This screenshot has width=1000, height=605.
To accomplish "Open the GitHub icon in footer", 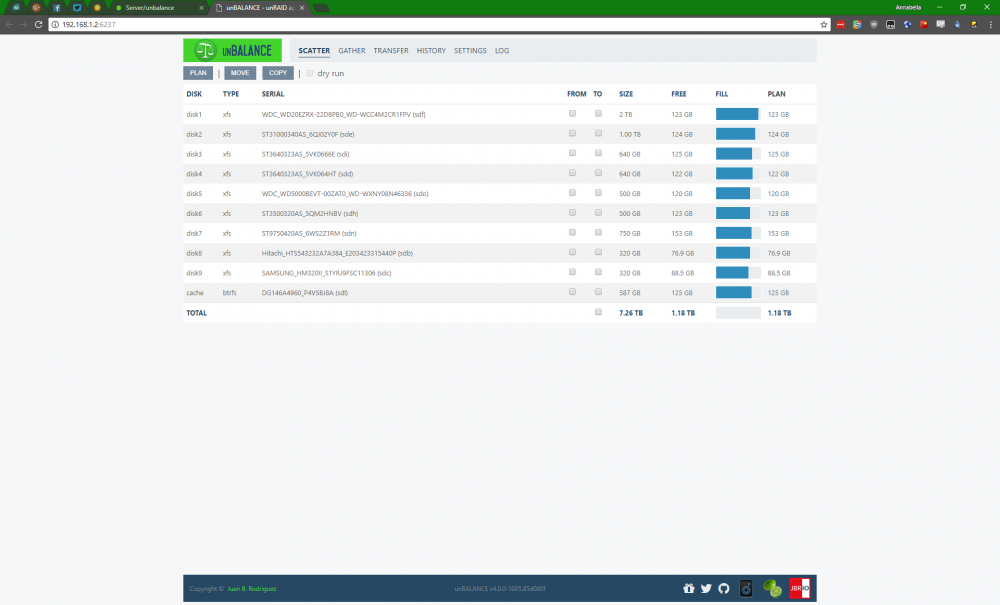I will [723, 588].
